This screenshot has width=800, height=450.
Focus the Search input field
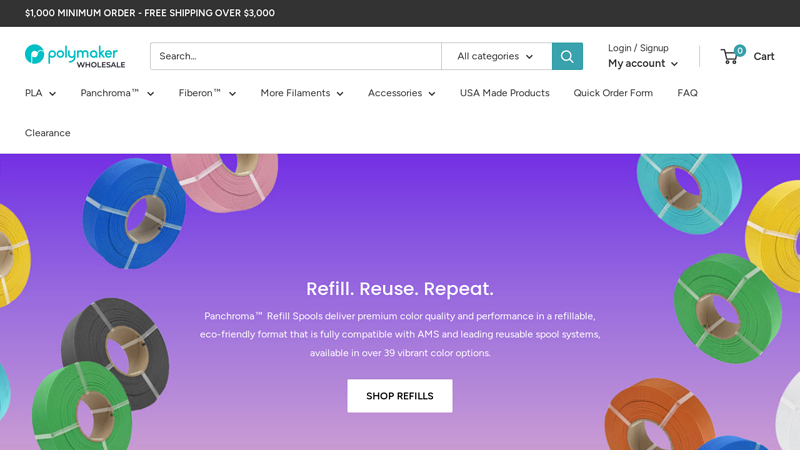click(295, 56)
